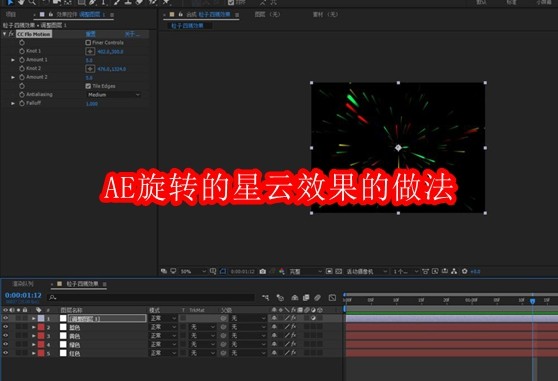Click the Knot 2 crosshair point picker
Viewport: 558px width, 381px height.
click(x=90, y=69)
